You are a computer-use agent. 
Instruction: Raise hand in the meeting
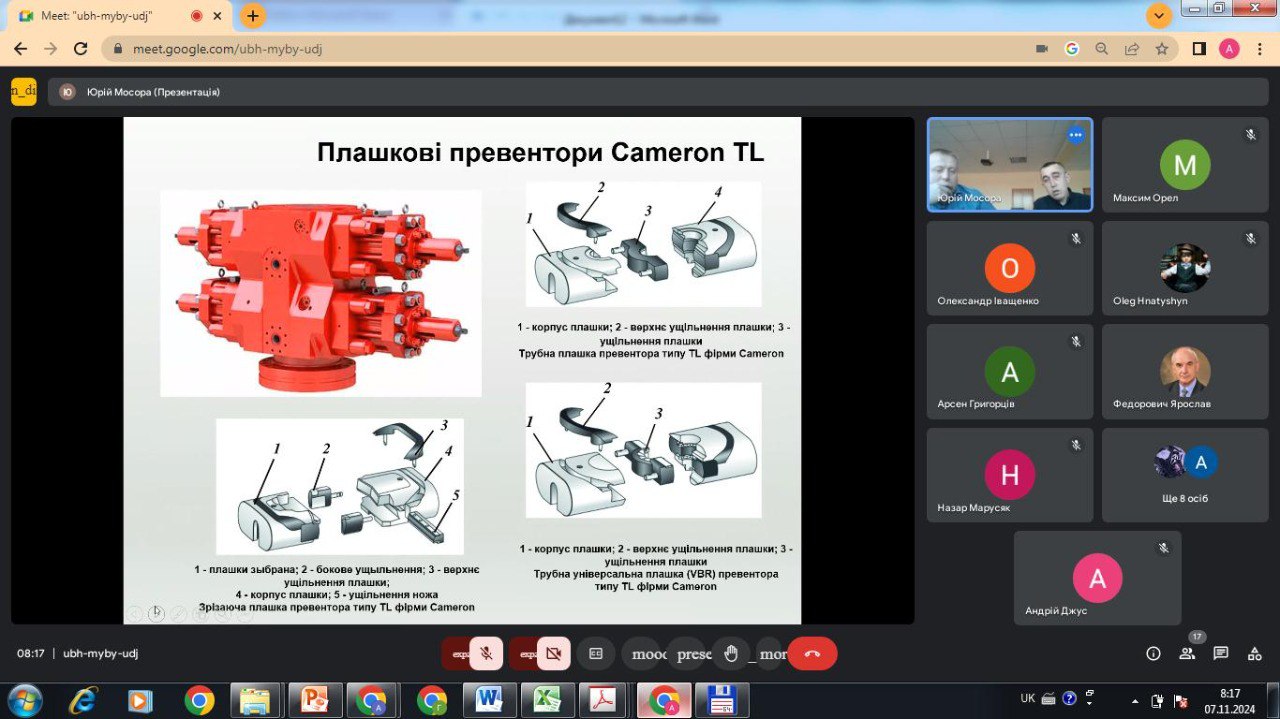point(731,654)
